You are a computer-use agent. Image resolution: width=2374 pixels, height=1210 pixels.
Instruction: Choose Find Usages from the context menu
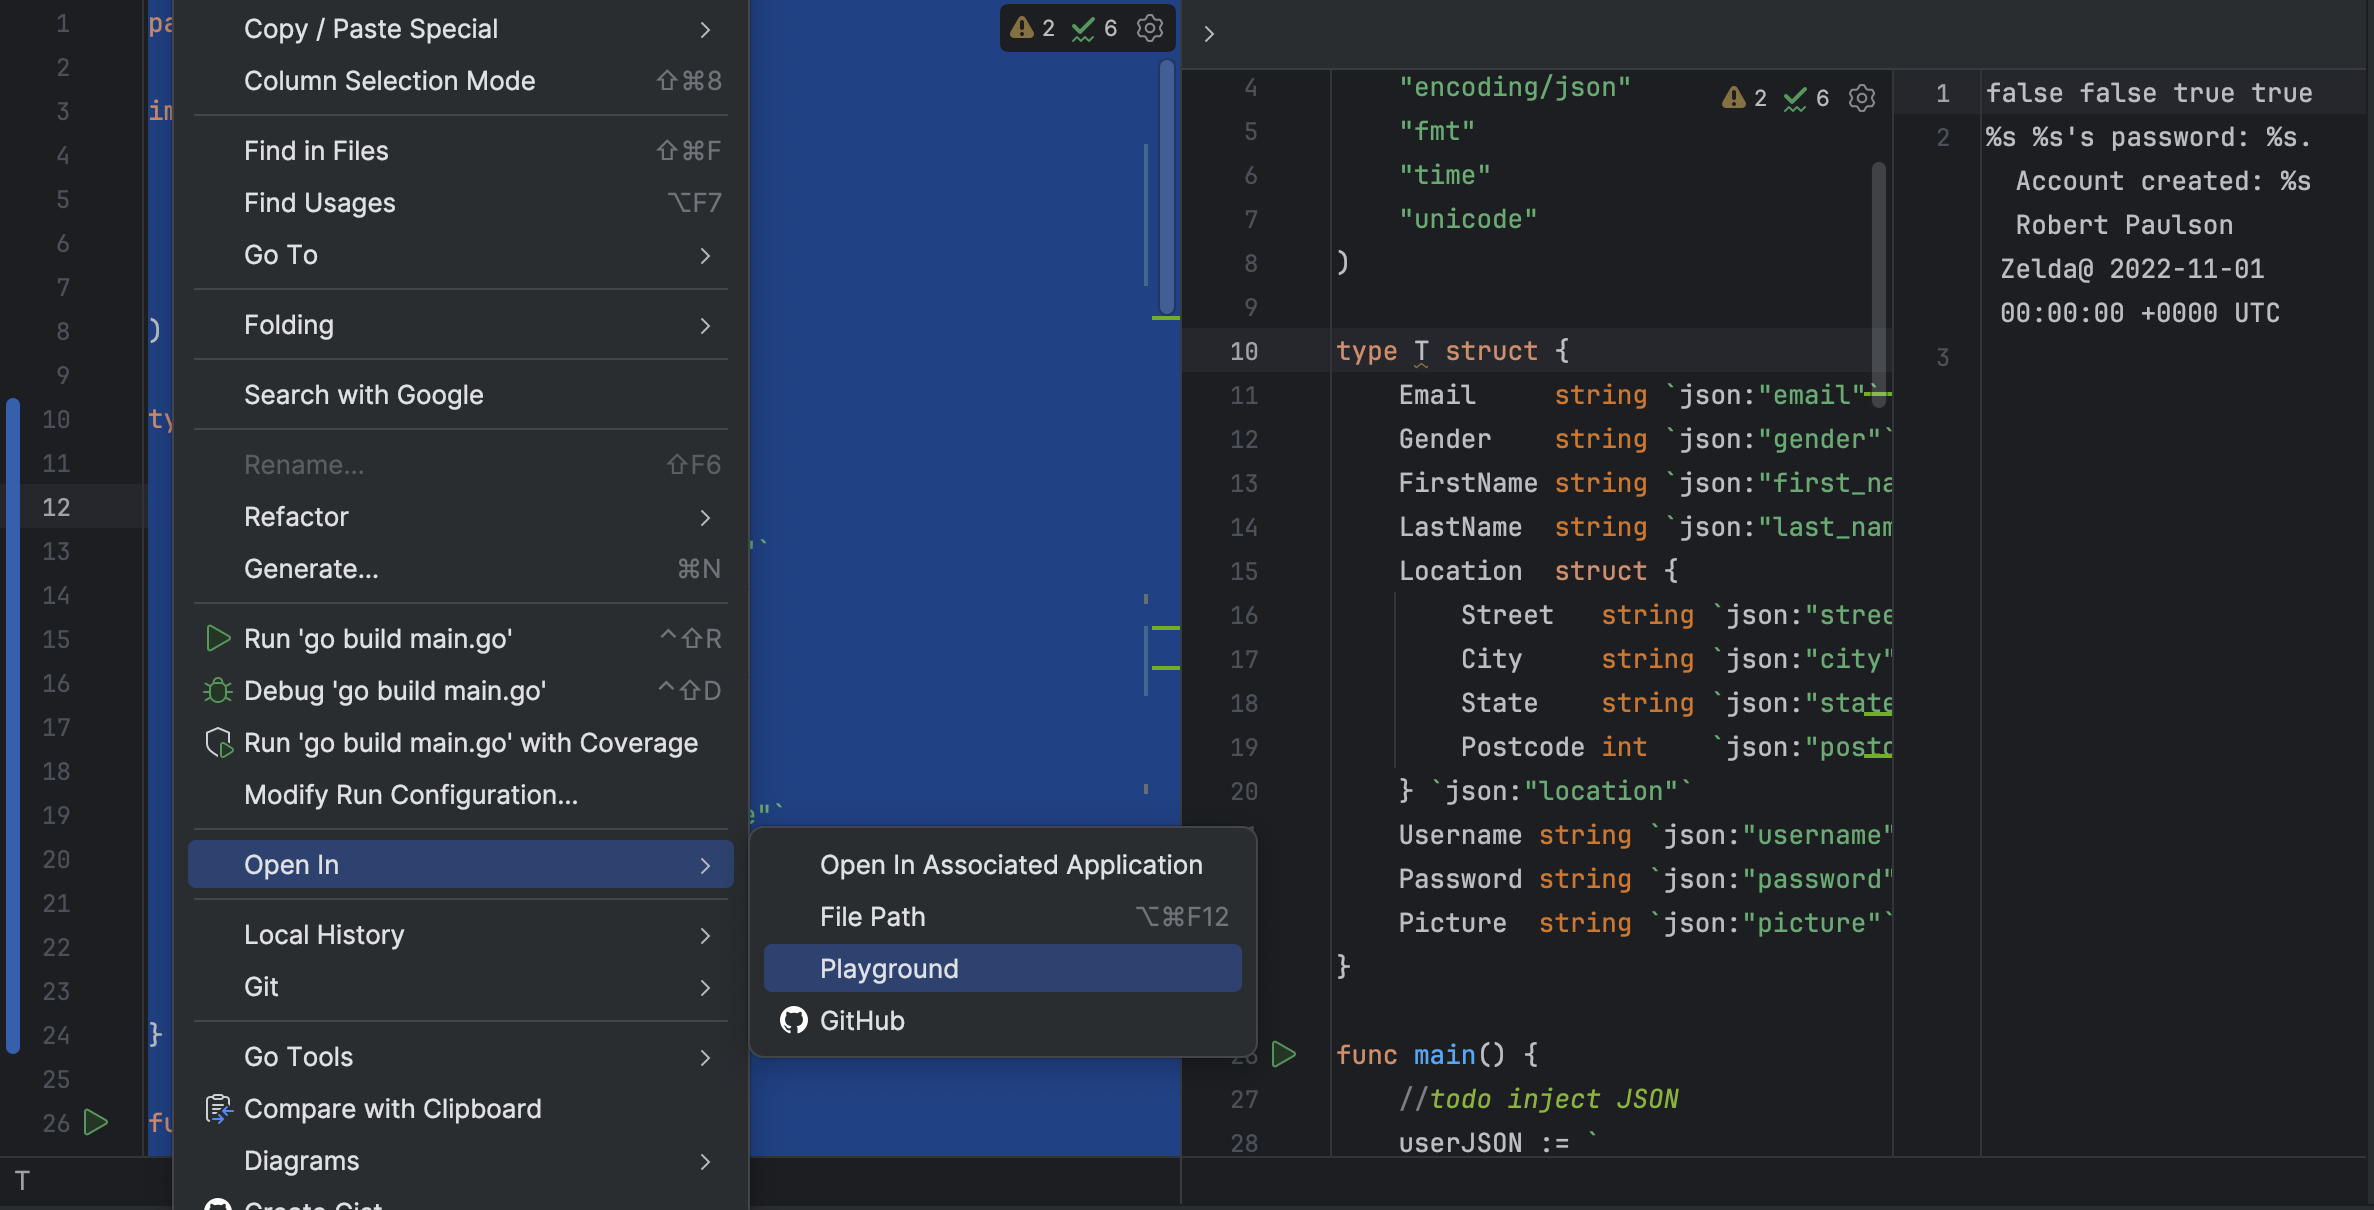click(x=320, y=202)
